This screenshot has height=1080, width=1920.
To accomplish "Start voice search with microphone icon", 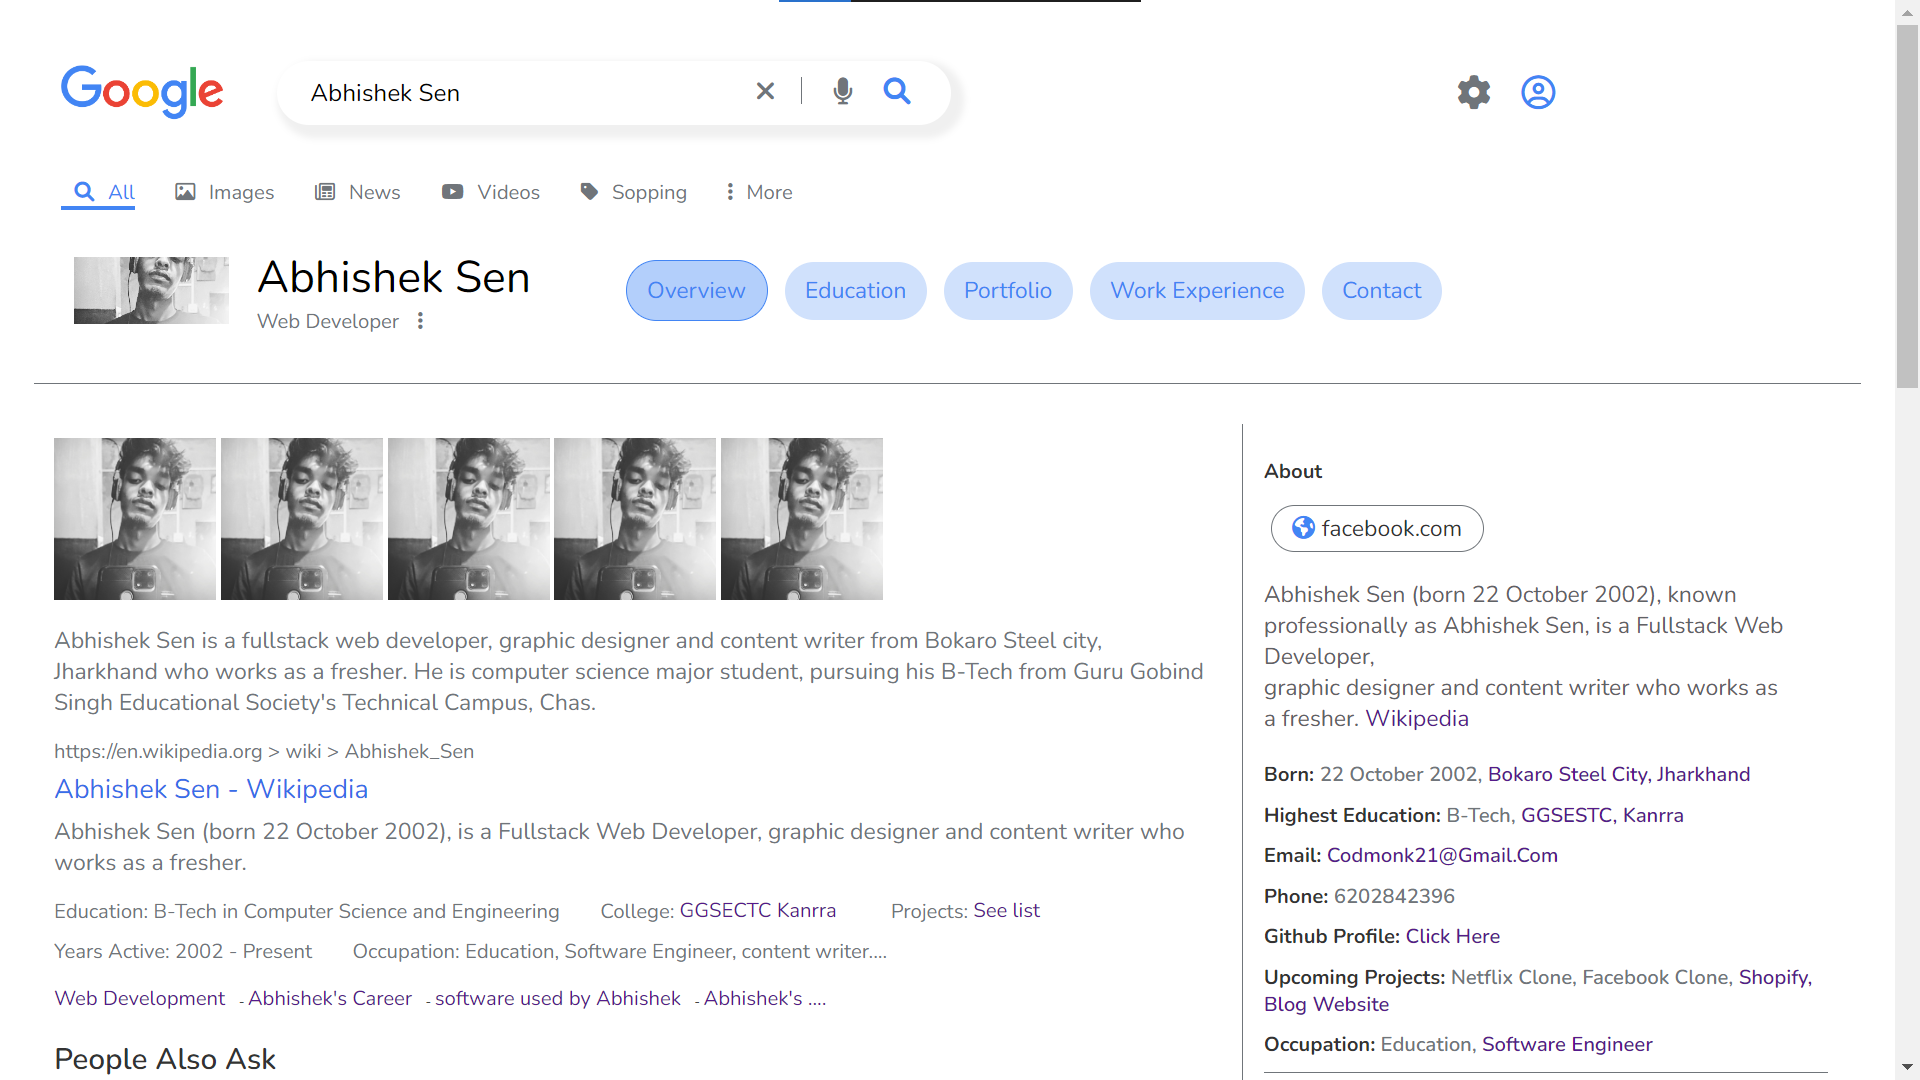I will 843,91.
